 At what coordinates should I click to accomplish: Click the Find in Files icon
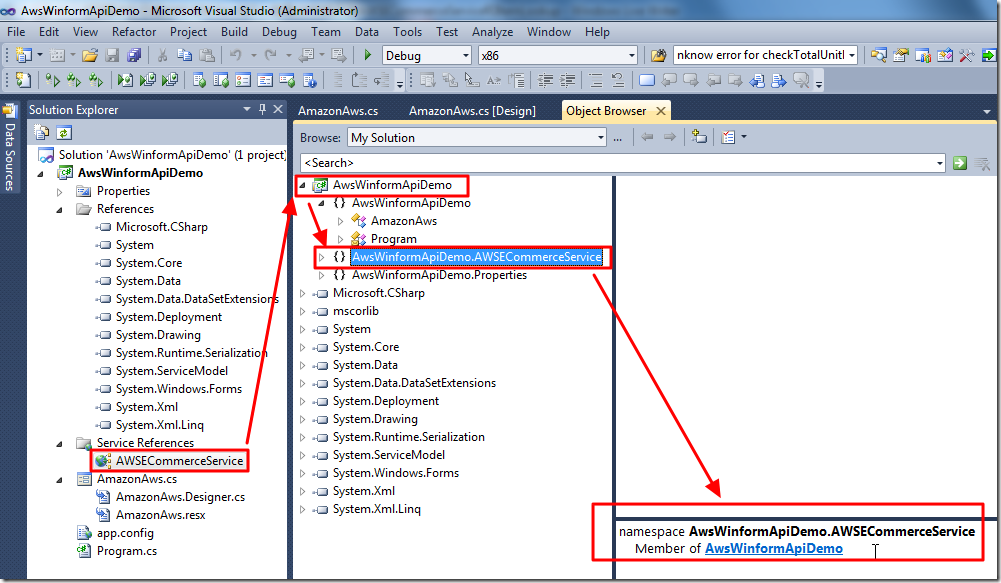click(x=658, y=56)
